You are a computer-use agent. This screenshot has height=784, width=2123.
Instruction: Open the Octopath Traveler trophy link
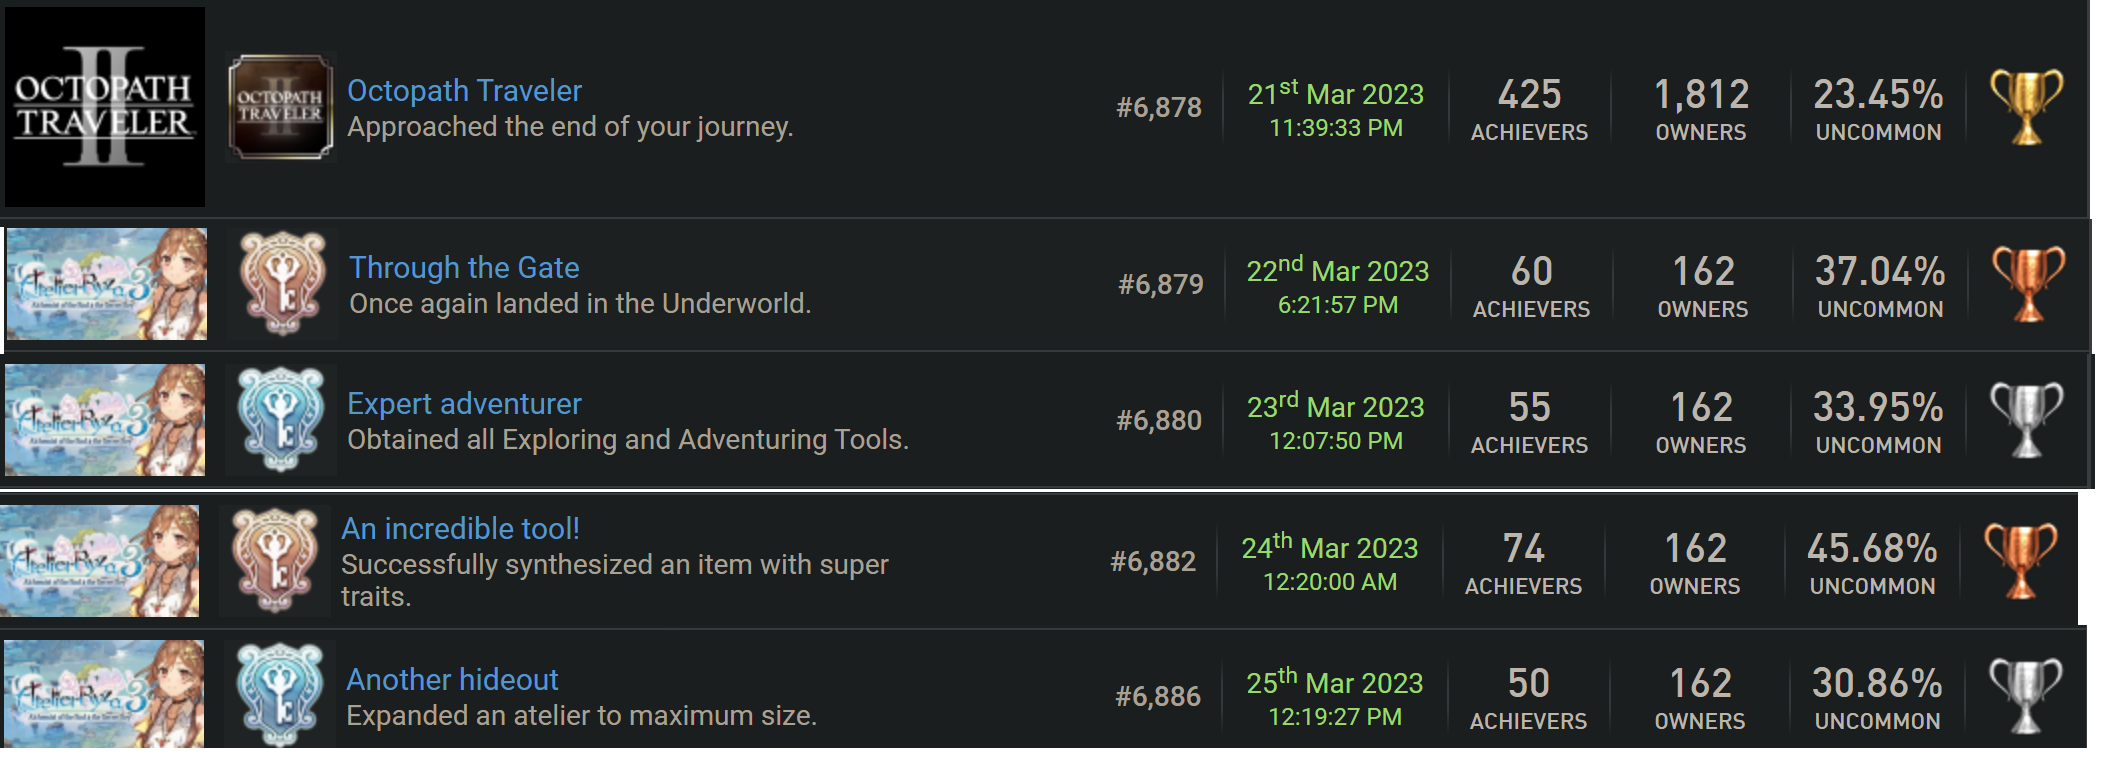464,91
